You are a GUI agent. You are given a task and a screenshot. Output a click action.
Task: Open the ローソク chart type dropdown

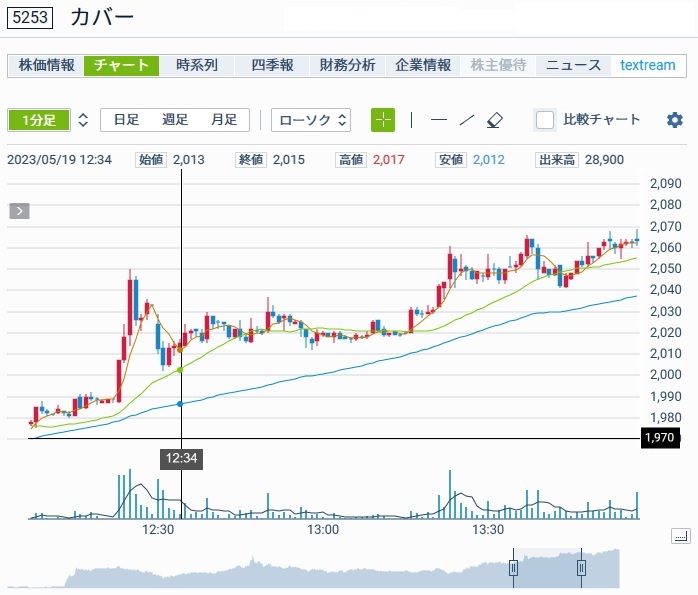(311, 120)
